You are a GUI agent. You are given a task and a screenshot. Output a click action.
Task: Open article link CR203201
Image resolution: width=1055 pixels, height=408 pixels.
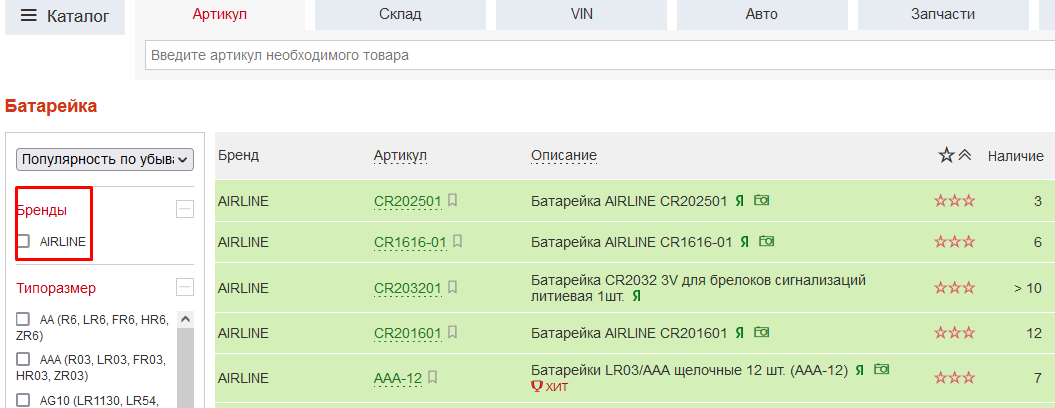(x=407, y=289)
